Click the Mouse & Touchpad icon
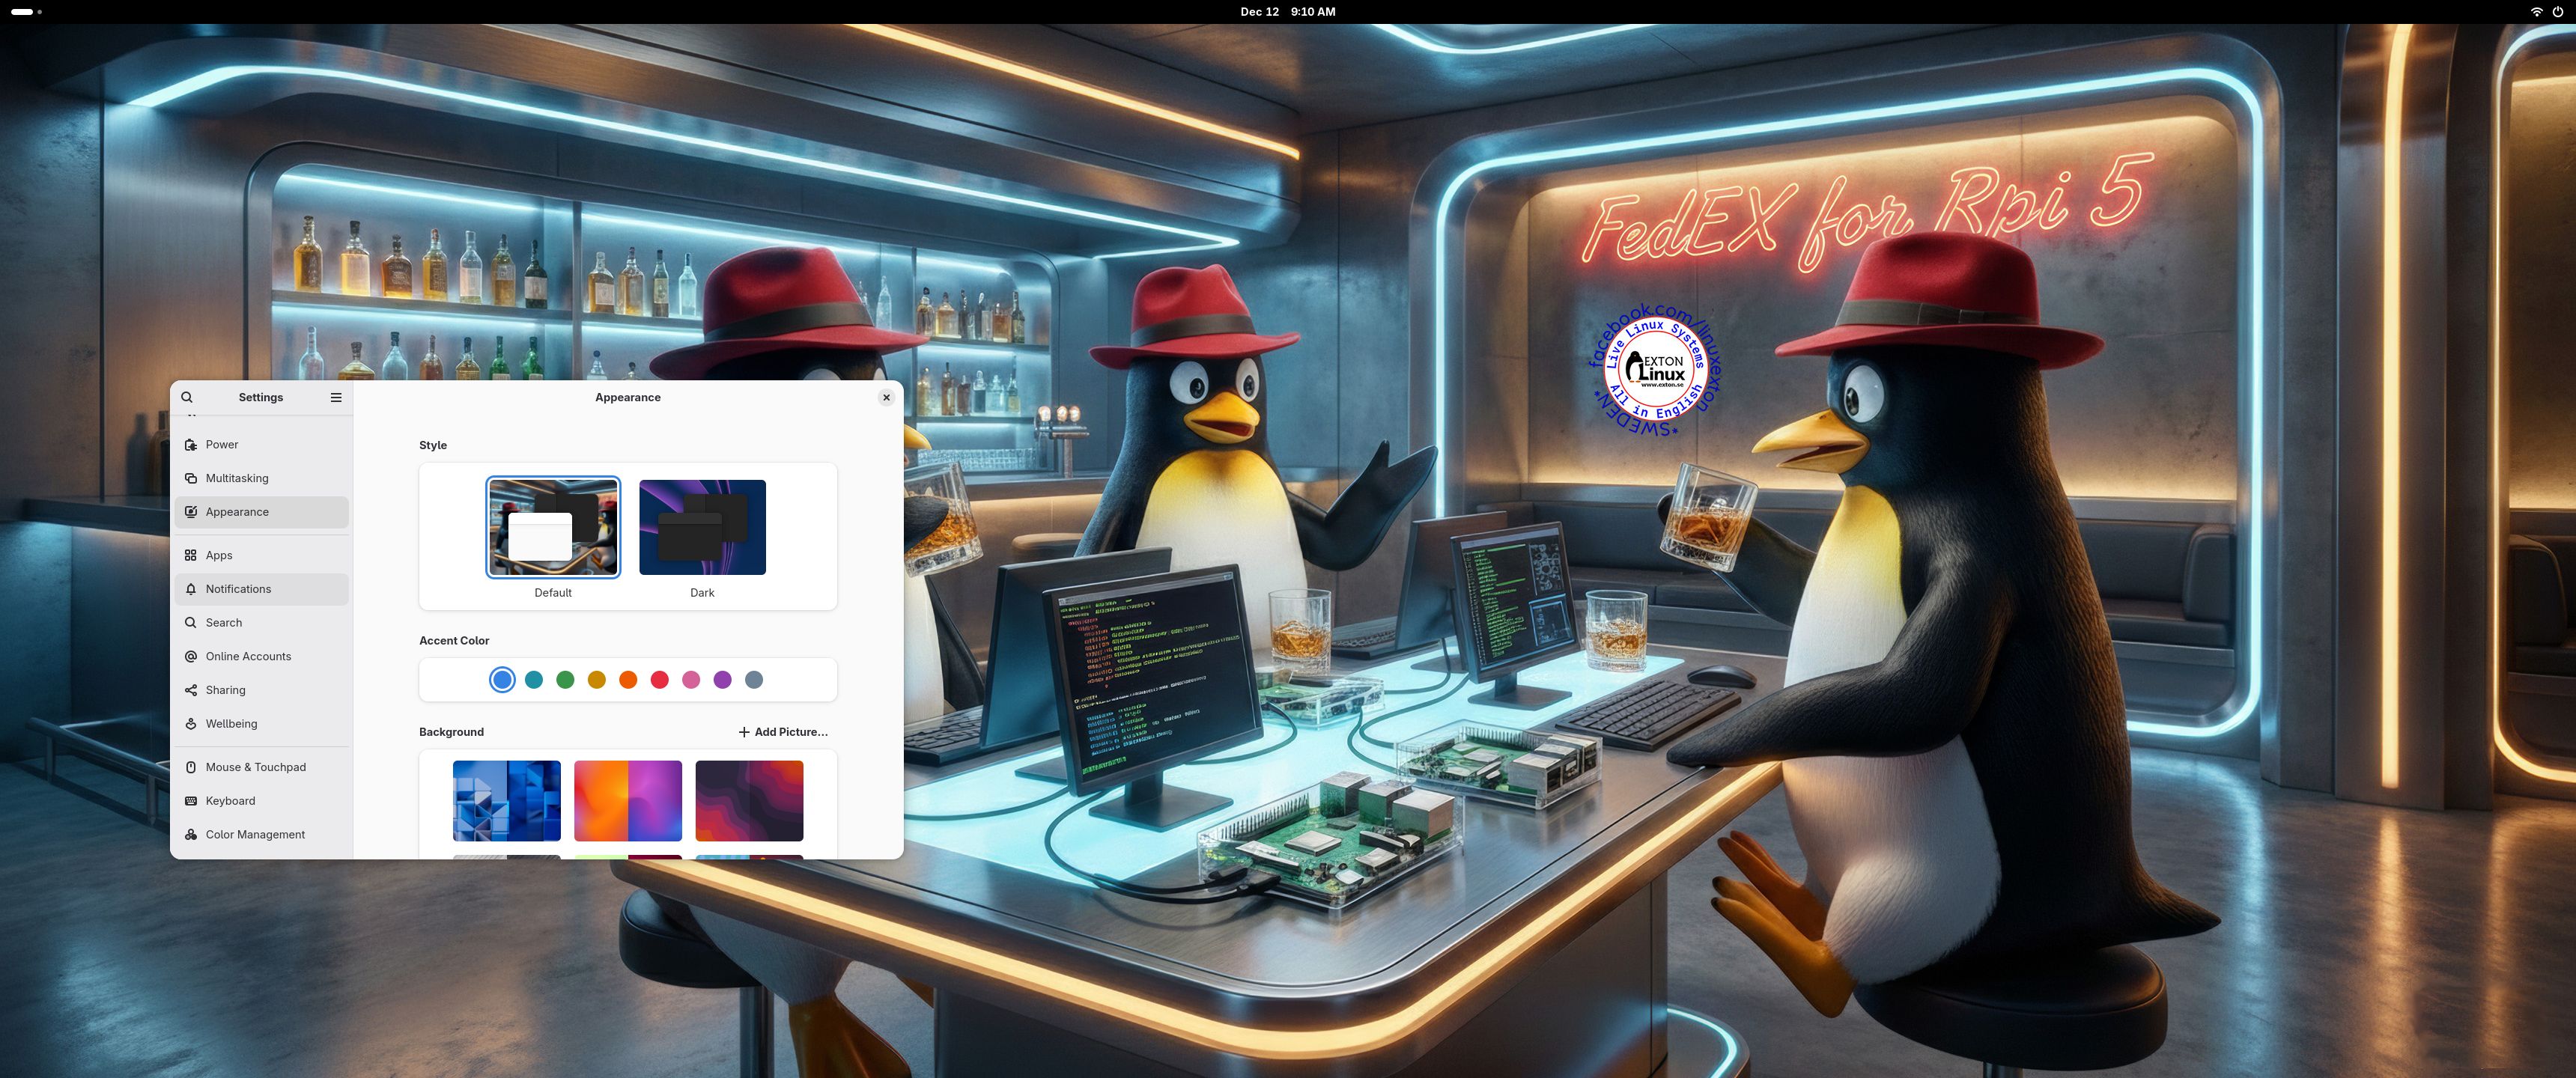 click(x=191, y=767)
